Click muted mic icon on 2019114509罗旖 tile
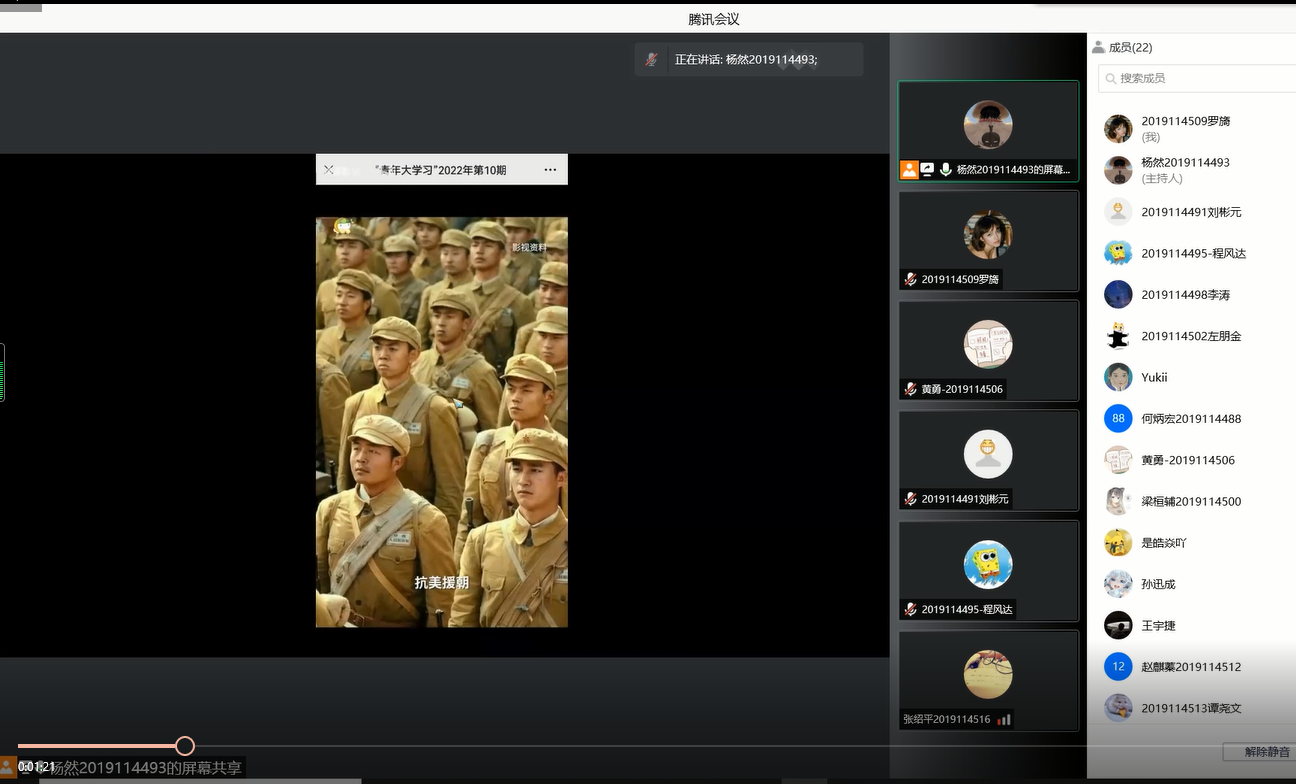This screenshot has height=784, width=1296. tap(910, 279)
